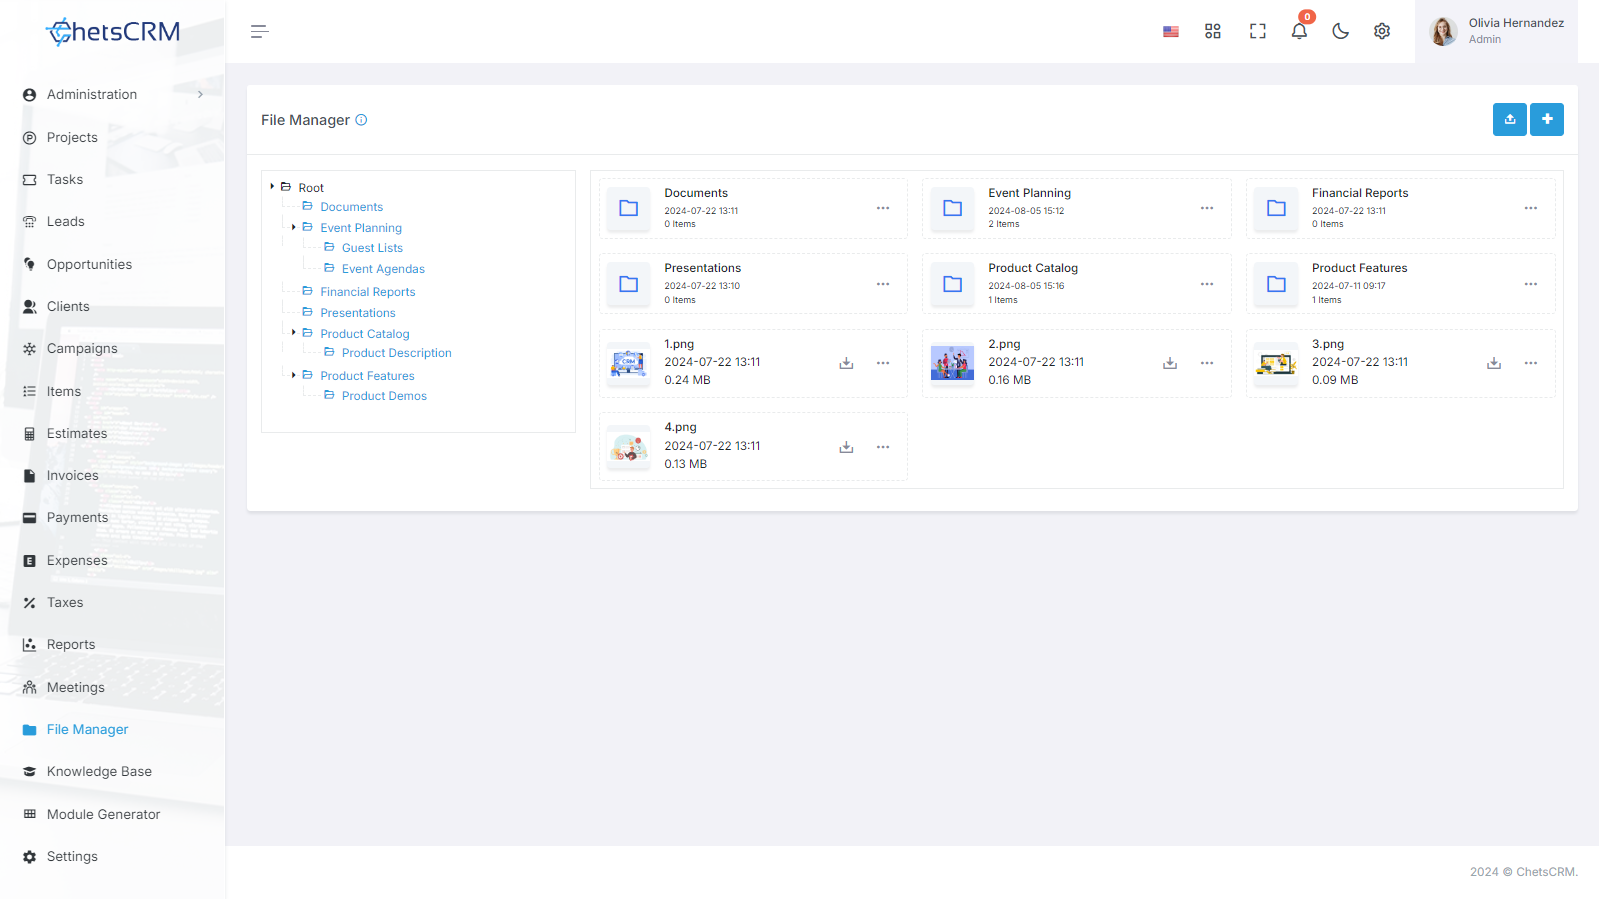Screen dimensions: 1599x899
Task: Select Documents in the folder tree
Action: click(x=351, y=207)
